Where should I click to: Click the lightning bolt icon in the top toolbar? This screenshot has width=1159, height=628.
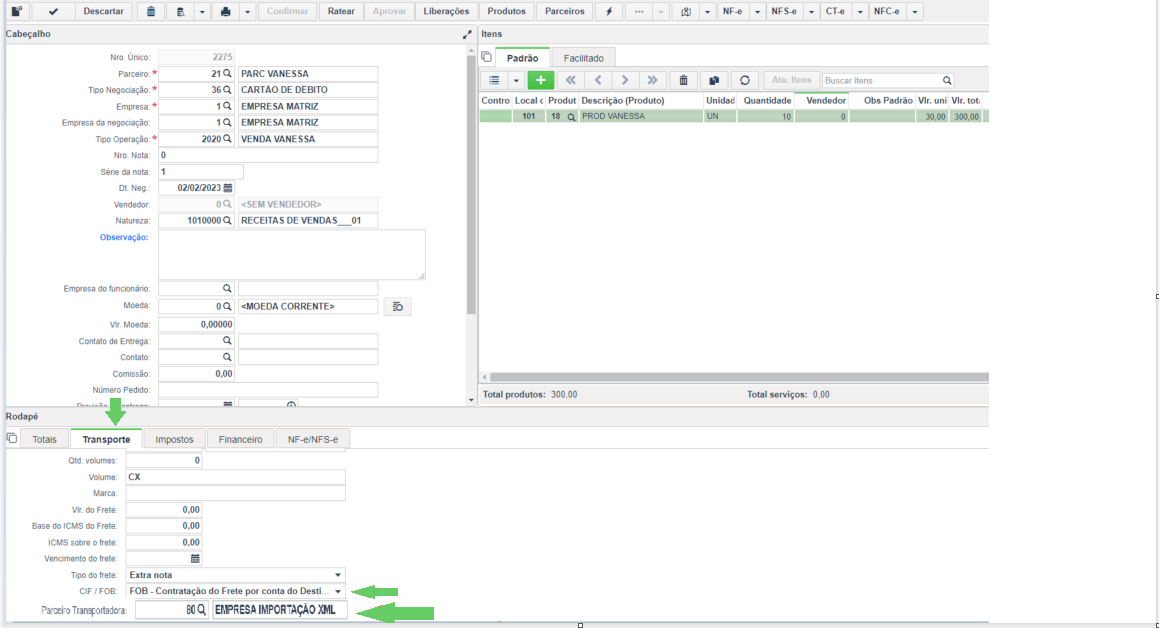609,11
